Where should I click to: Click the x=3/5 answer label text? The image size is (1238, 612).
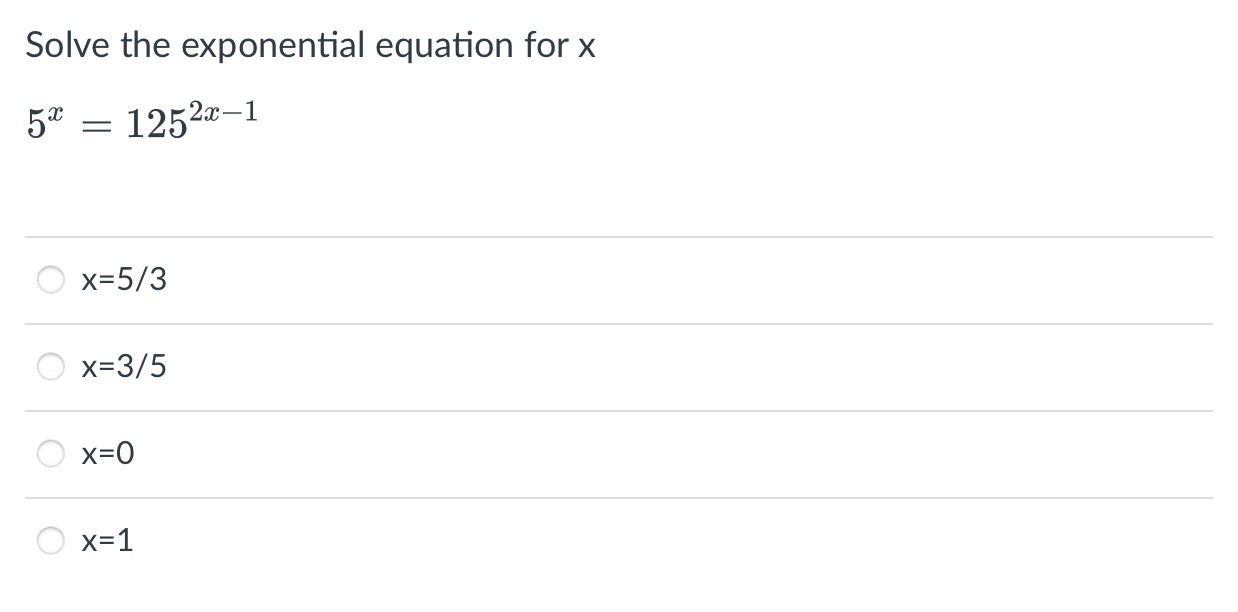(x=124, y=368)
